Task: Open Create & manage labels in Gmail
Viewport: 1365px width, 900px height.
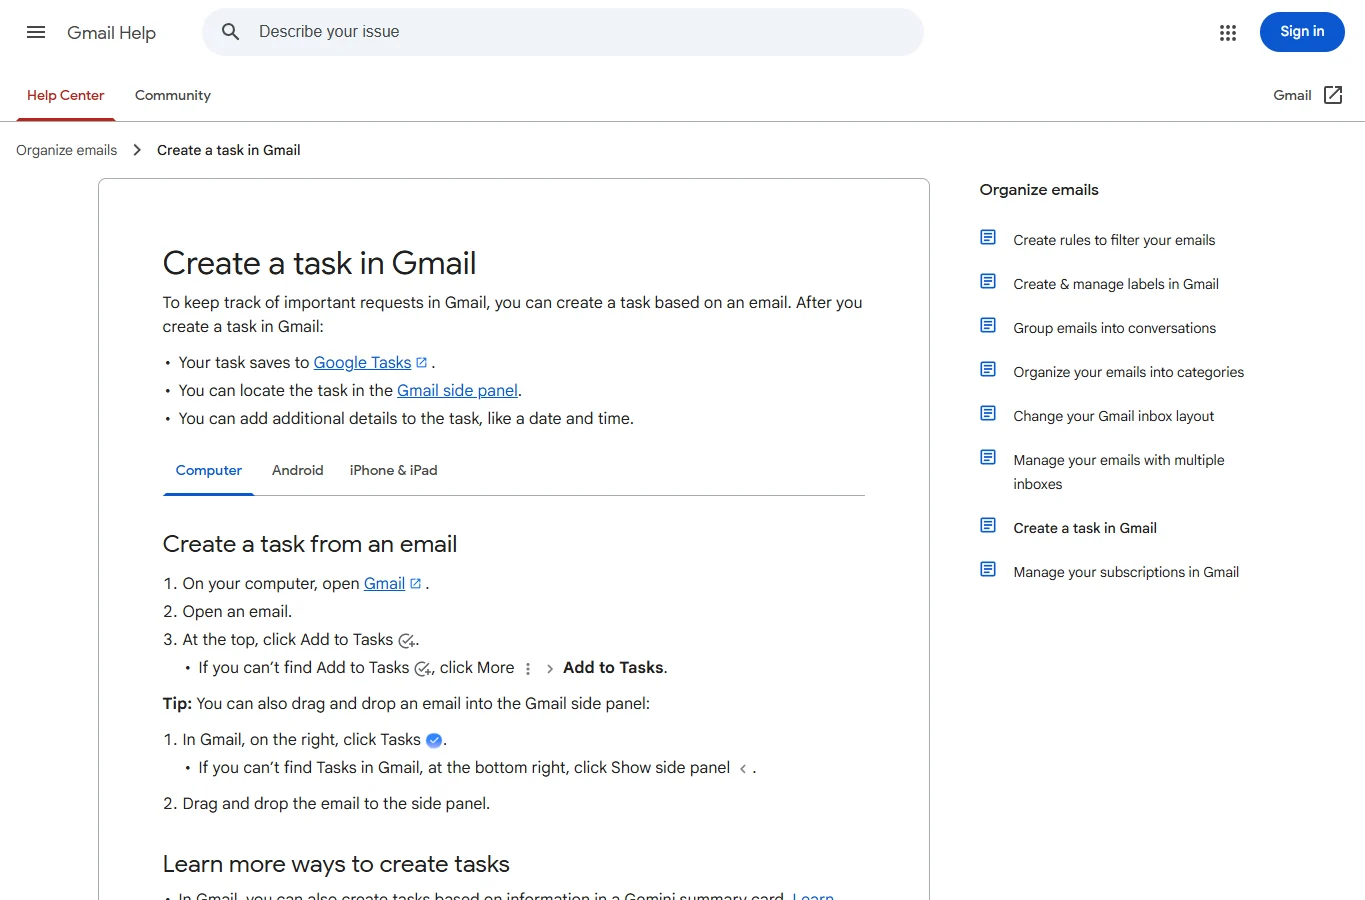Action: pos(1116,284)
